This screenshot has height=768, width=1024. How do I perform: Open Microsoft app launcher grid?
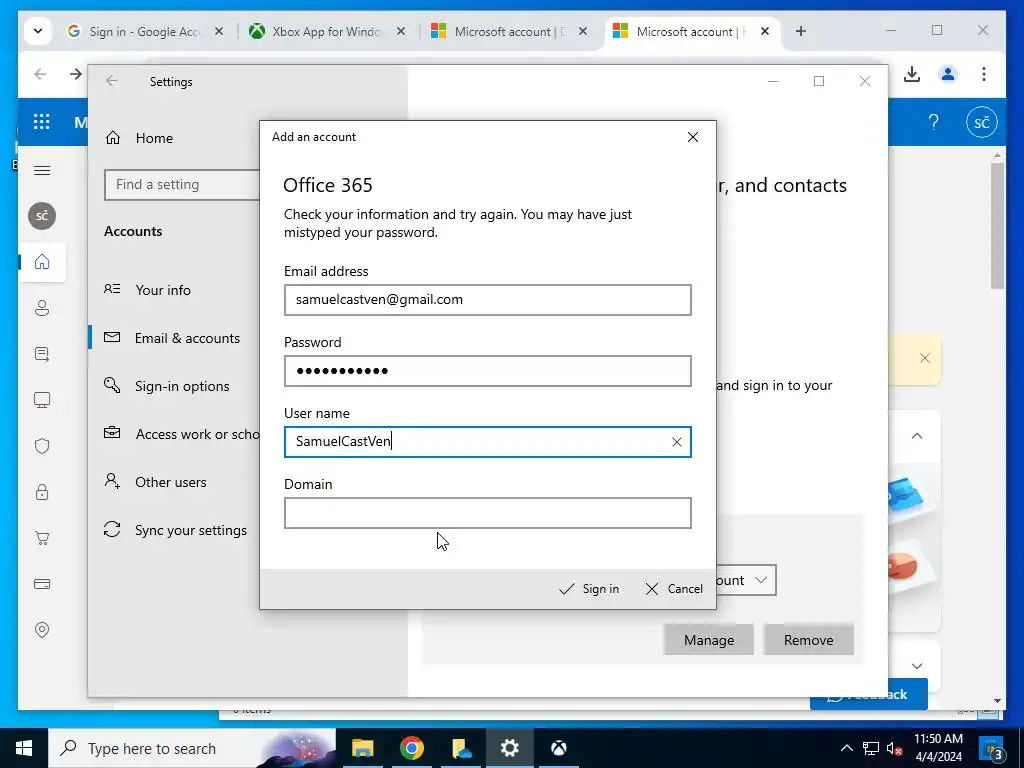tap(42, 121)
